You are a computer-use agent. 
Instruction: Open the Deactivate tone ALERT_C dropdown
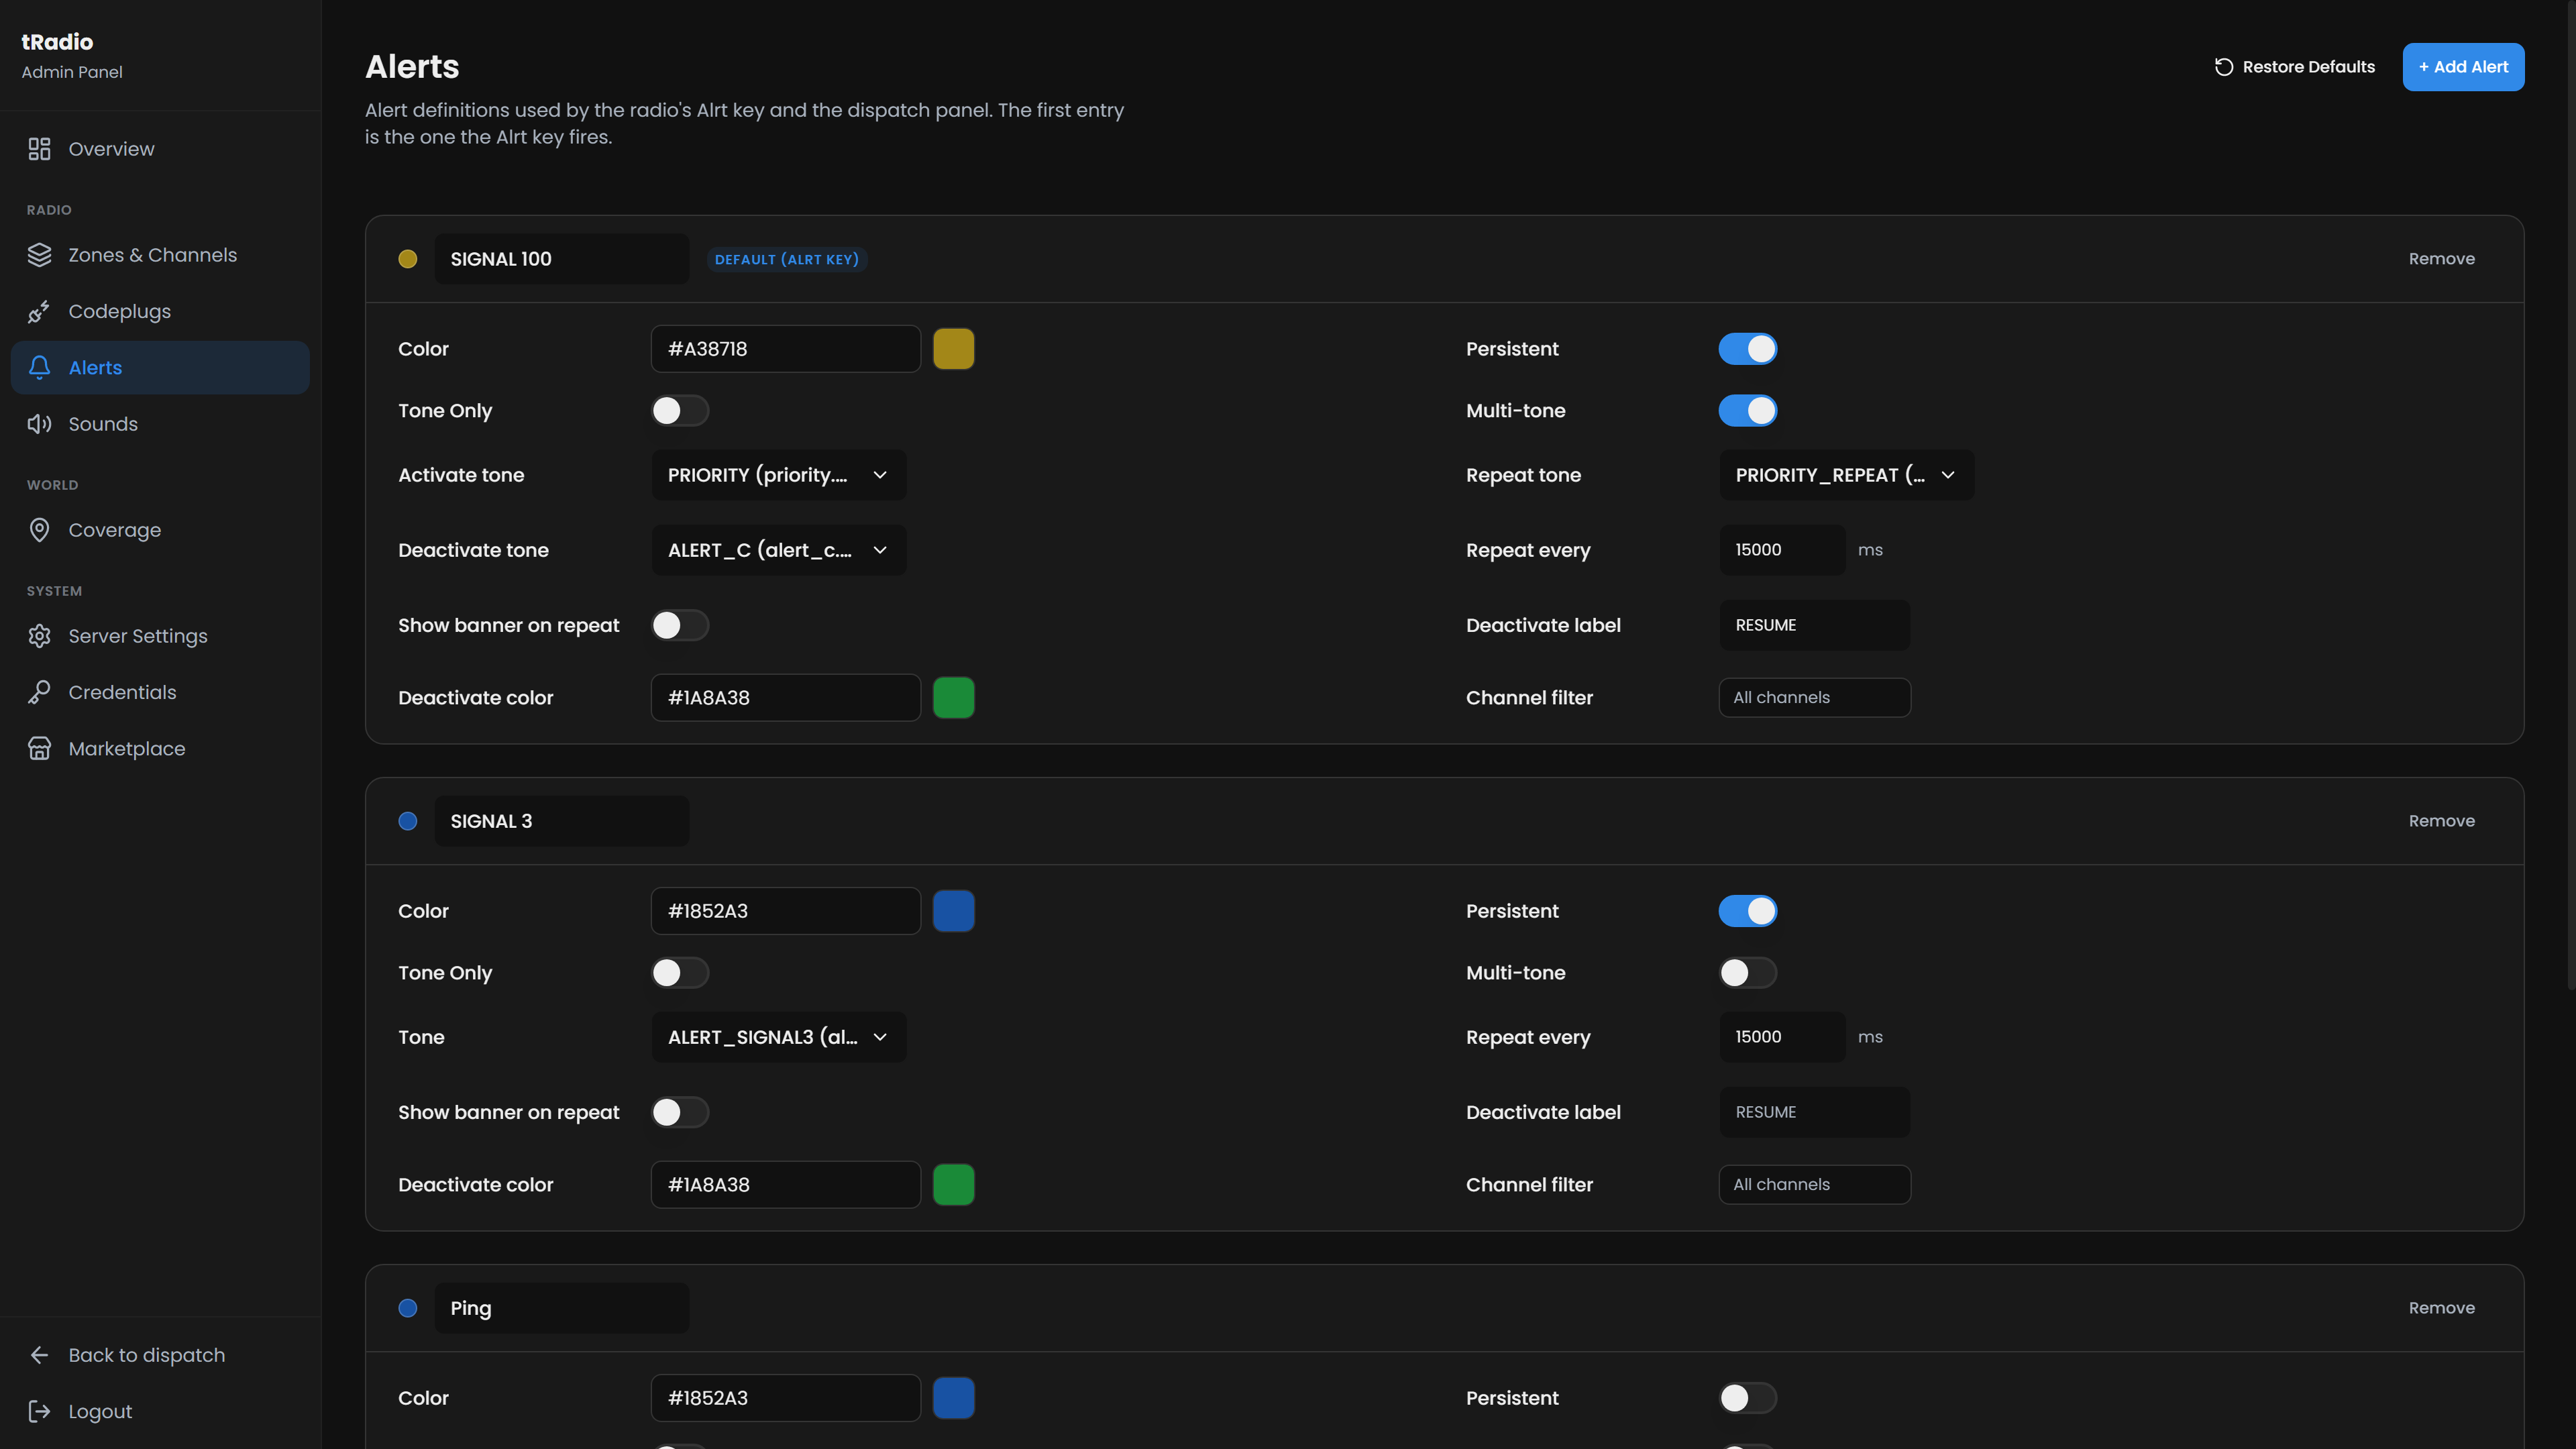pyautogui.click(x=779, y=550)
